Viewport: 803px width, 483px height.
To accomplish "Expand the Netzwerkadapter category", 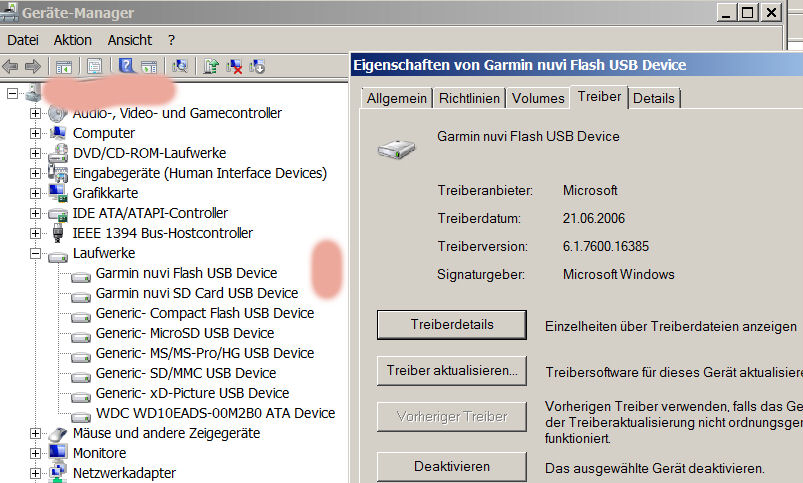I will coord(35,473).
